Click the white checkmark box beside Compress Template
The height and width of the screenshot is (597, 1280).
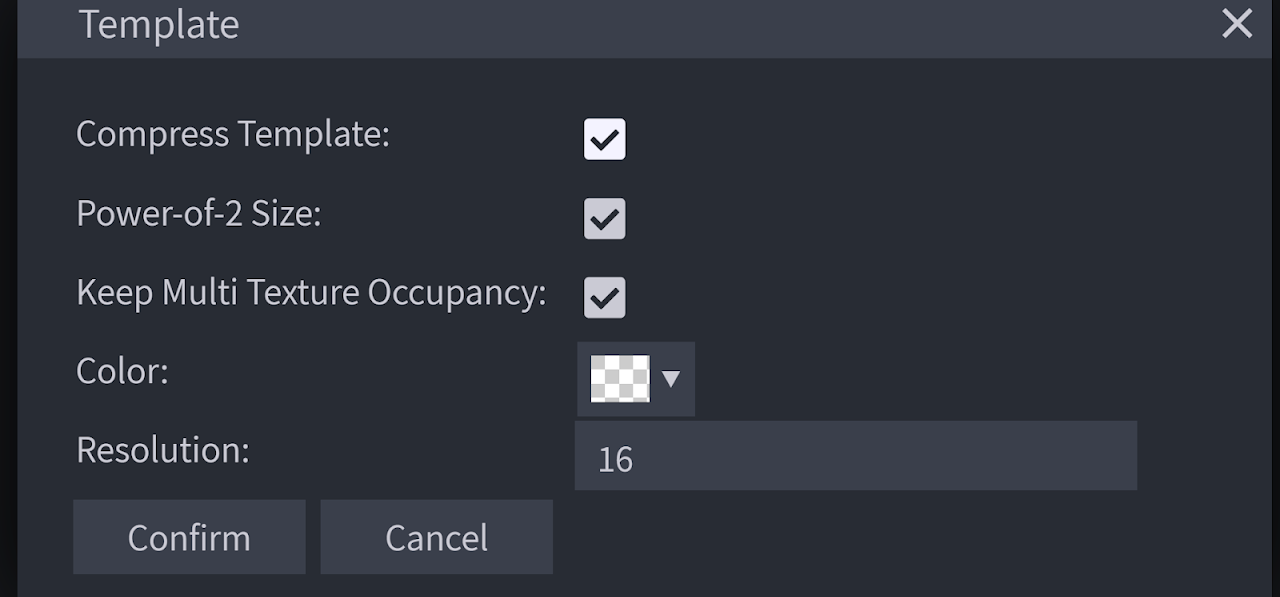click(605, 140)
